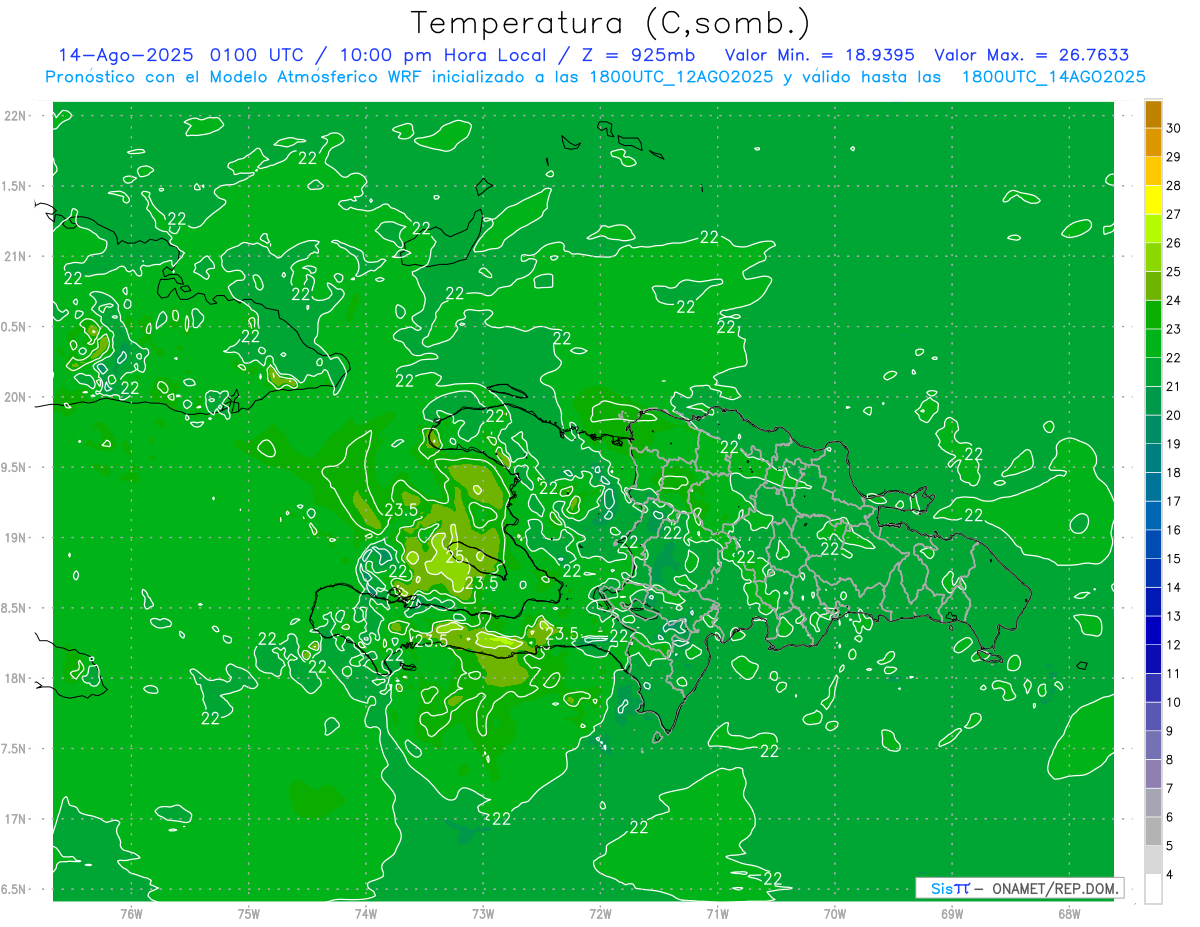Screen dimensions: 1200x927
Task: Click the "69W" longitude axis label
Action: pyautogui.click(x=952, y=913)
